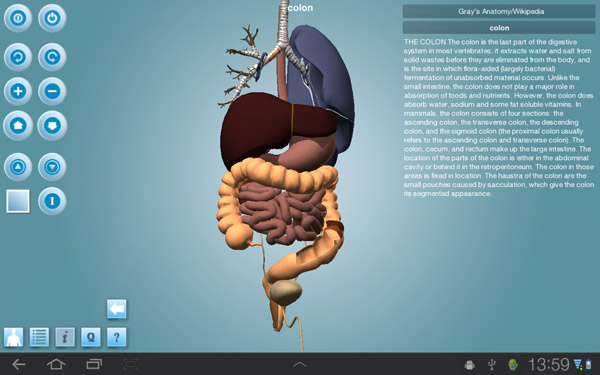This screenshot has width=600, height=375.
Task: Tap the 13:59 clock in status bar
Action: 549,364
